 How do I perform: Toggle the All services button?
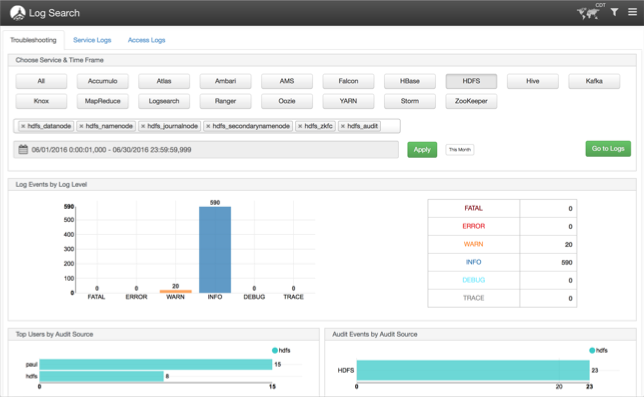(x=41, y=81)
